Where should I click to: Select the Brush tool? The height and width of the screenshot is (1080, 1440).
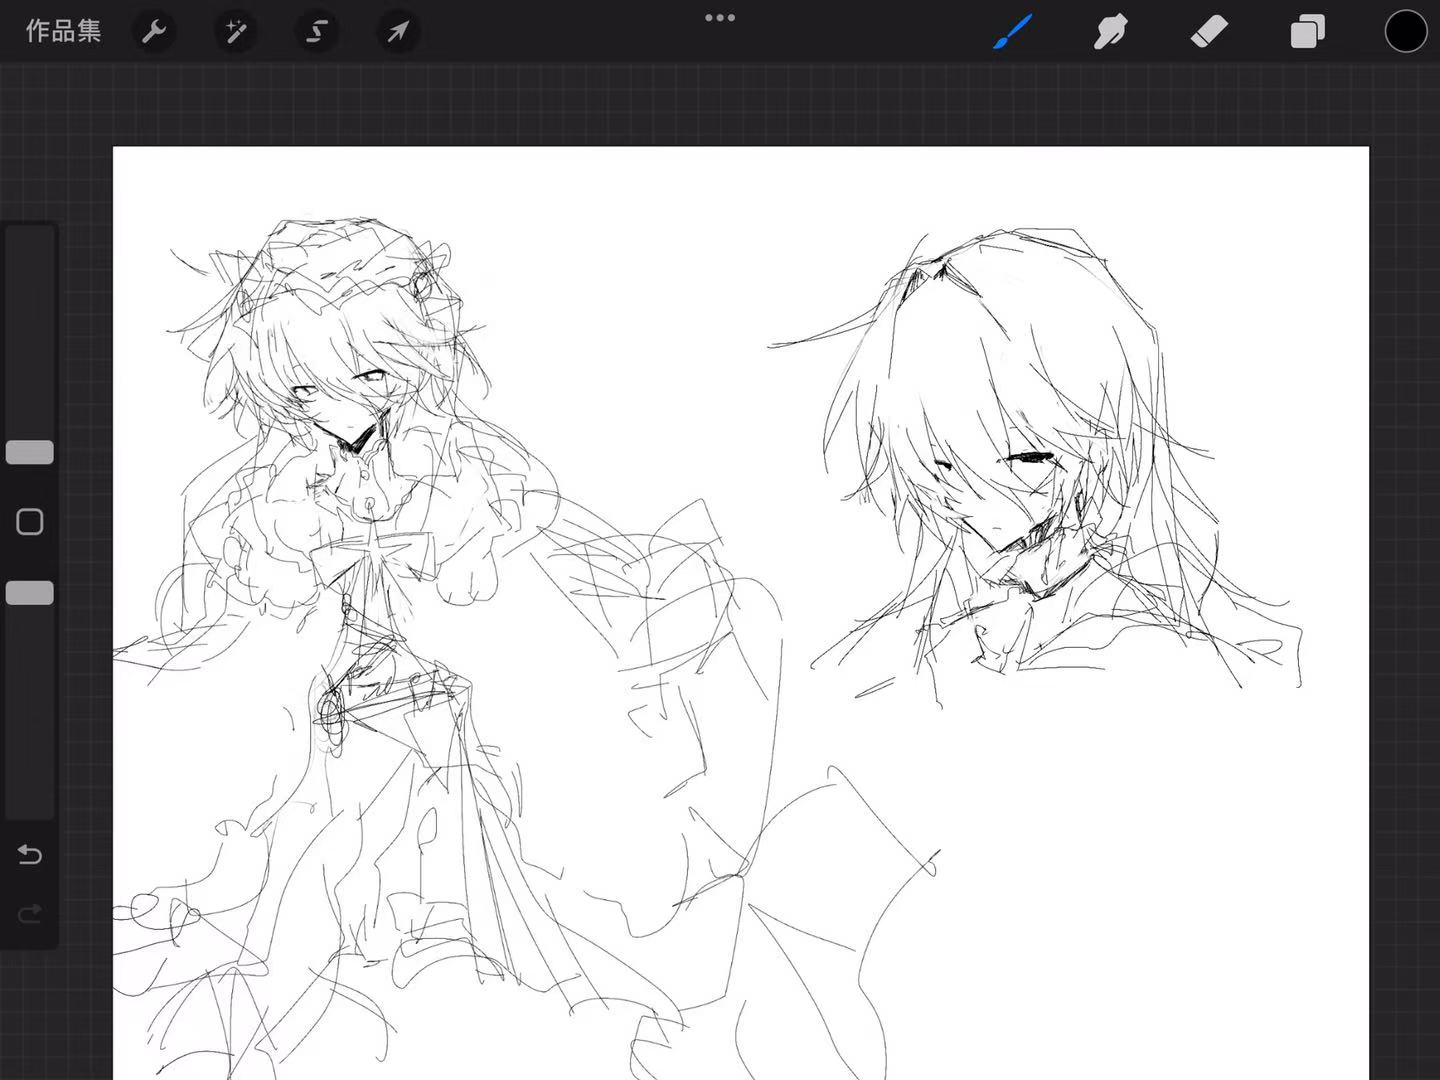click(x=1013, y=31)
